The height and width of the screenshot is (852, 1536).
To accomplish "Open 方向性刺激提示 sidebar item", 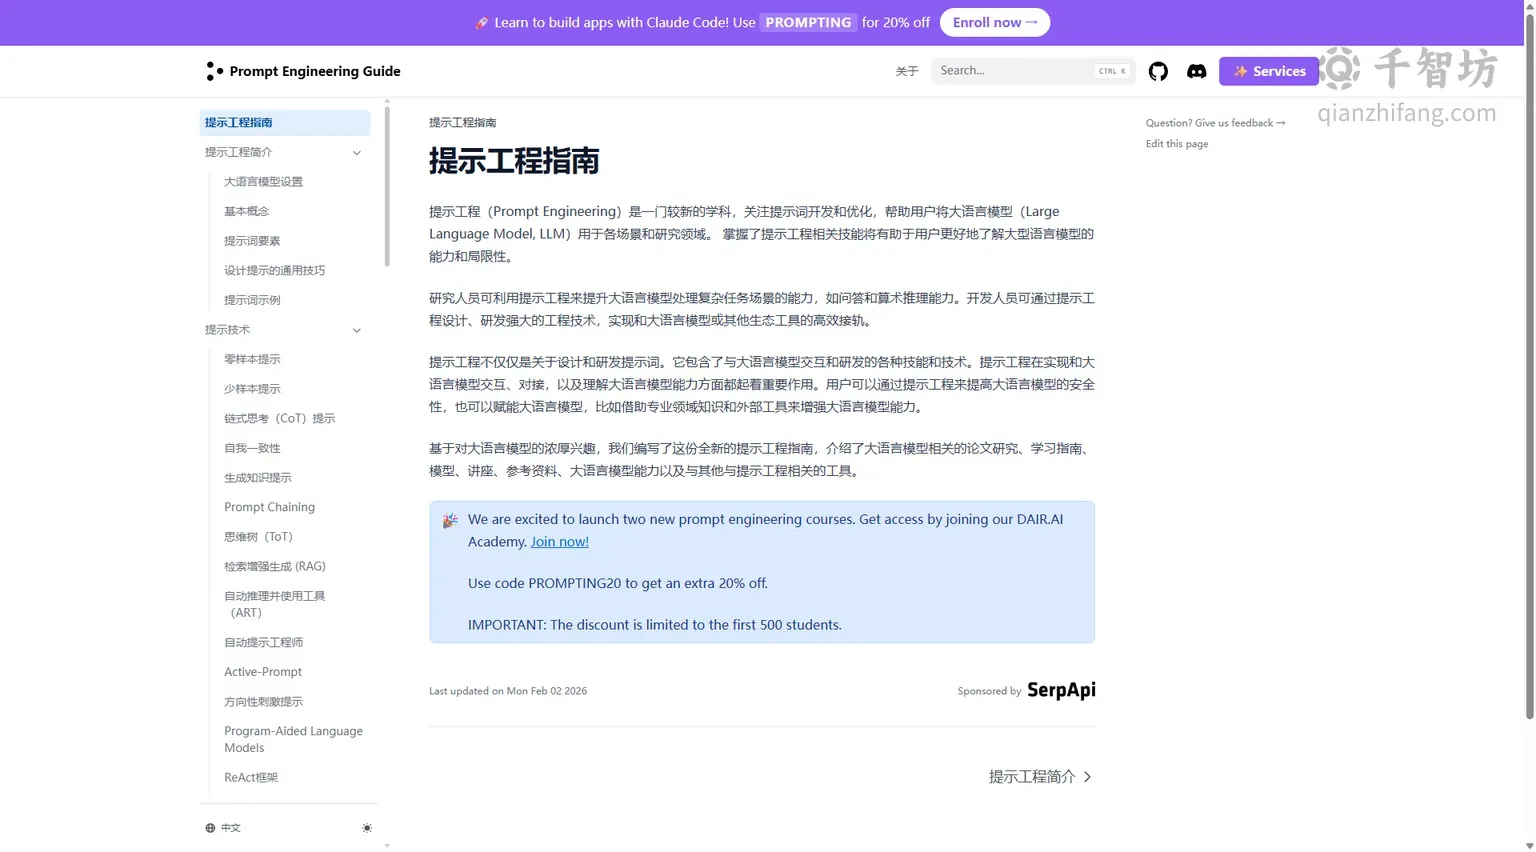I will pyautogui.click(x=264, y=702).
